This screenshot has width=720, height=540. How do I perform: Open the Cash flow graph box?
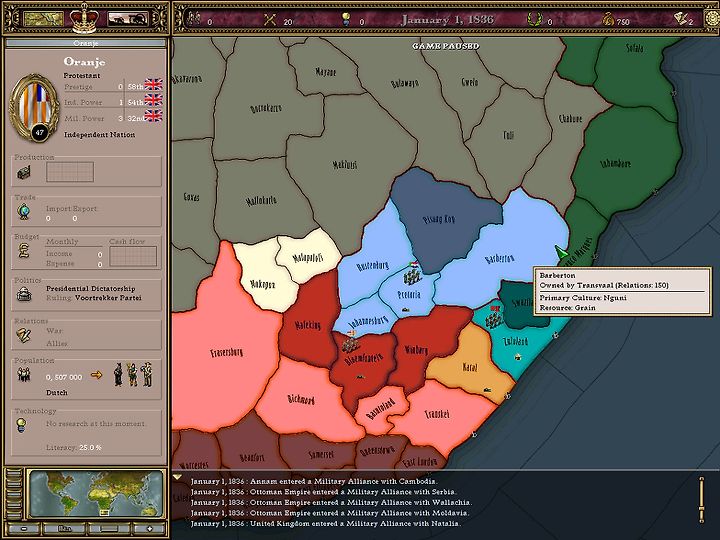click(133, 256)
